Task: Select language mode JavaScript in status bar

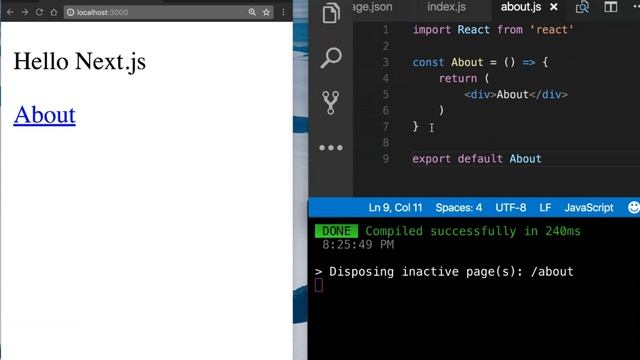Action: [589, 208]
